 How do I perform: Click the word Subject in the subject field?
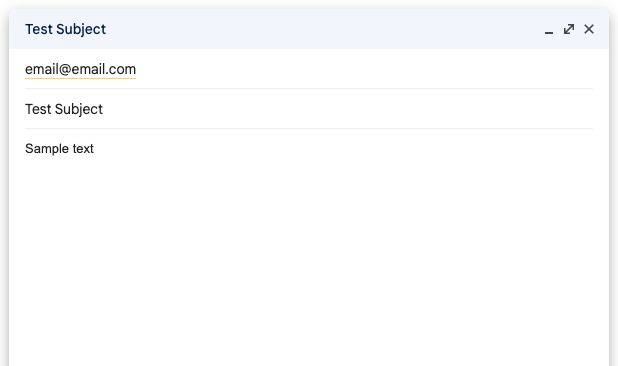click(x=78, y=109)
